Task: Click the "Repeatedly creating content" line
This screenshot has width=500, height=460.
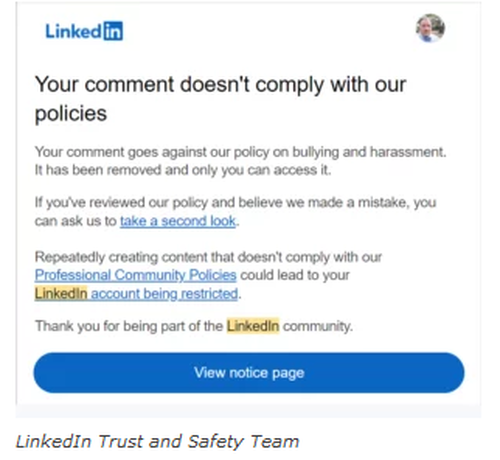Action: click(208, 257)
